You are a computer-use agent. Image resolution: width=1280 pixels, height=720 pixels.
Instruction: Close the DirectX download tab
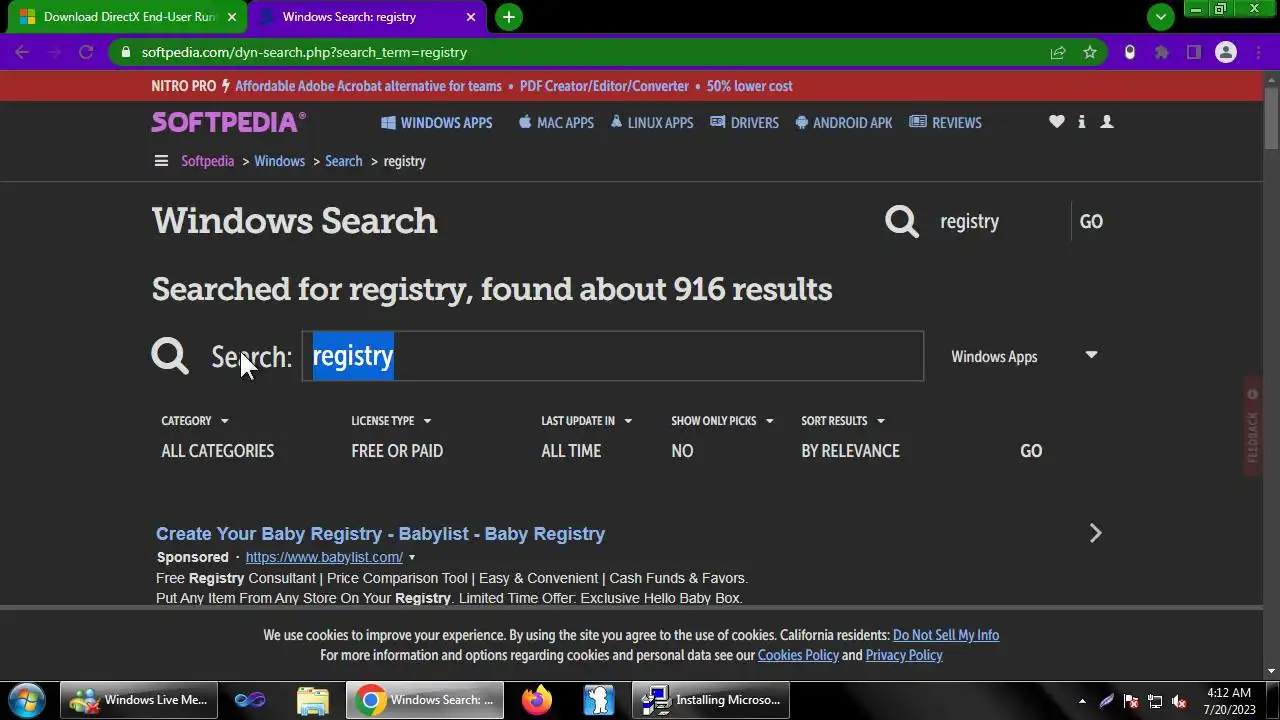pos(232,17)
